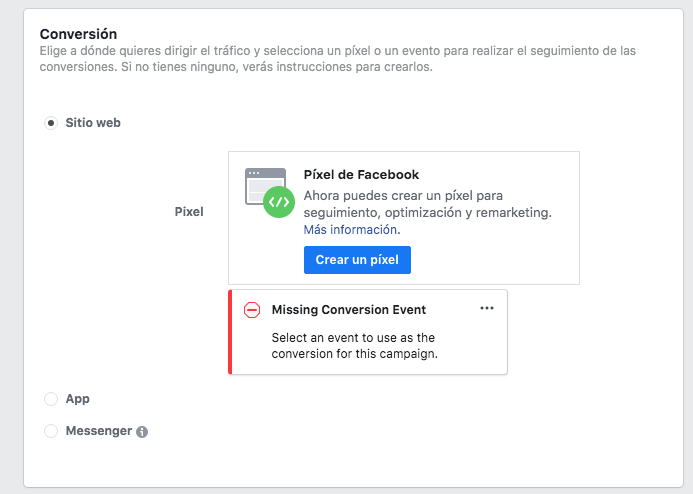This screenshot has width=693, height=494.
Task: Open the info icon beside Messenger
Action: coord(142,432)
